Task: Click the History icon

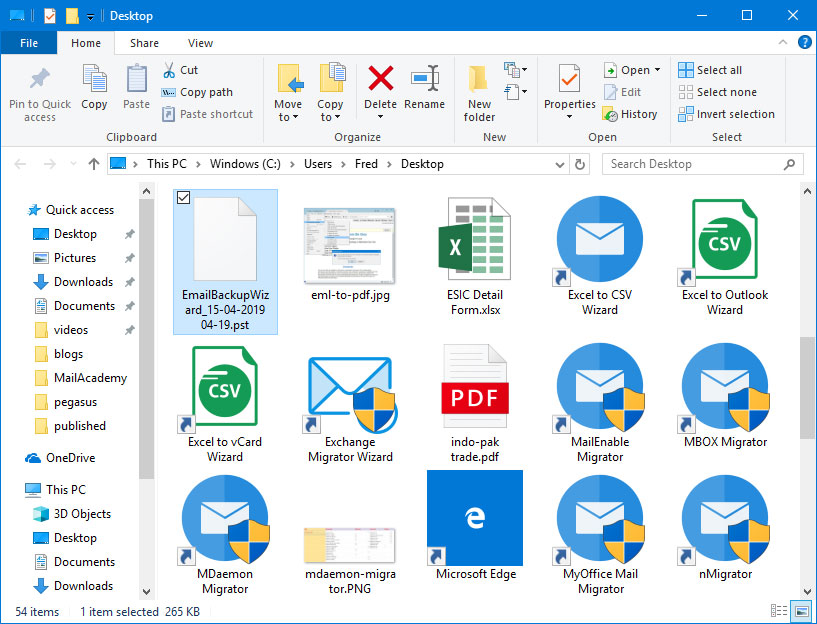Action: (x=610, y=114)
